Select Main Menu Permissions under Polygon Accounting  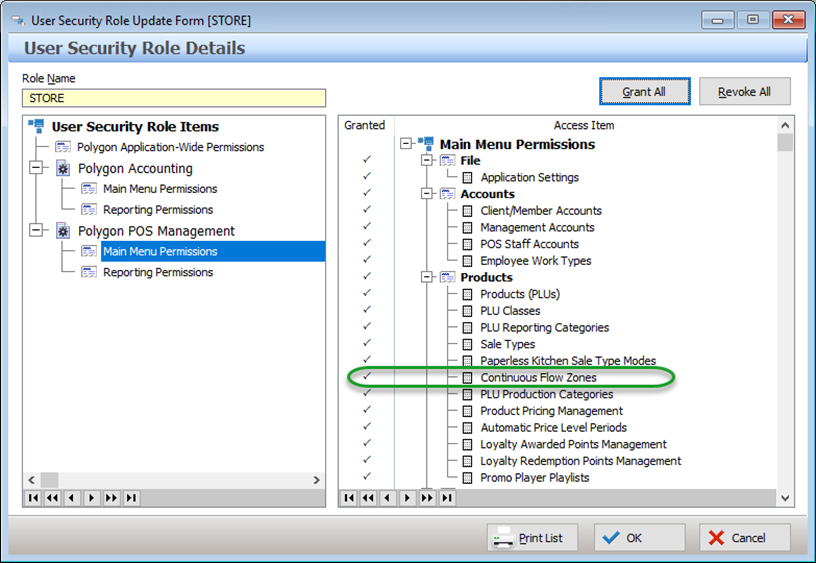click(160, 189)
